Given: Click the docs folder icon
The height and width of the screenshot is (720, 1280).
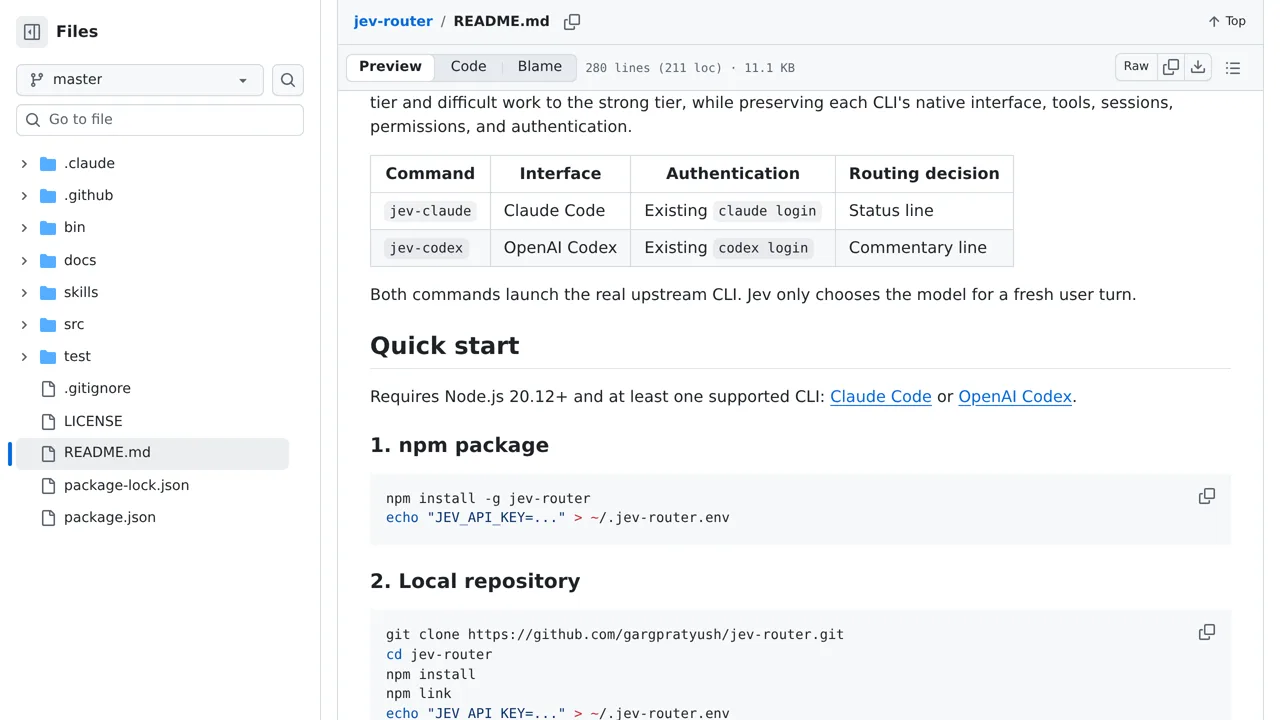Looking at the screenshot, I should (48, 261).
